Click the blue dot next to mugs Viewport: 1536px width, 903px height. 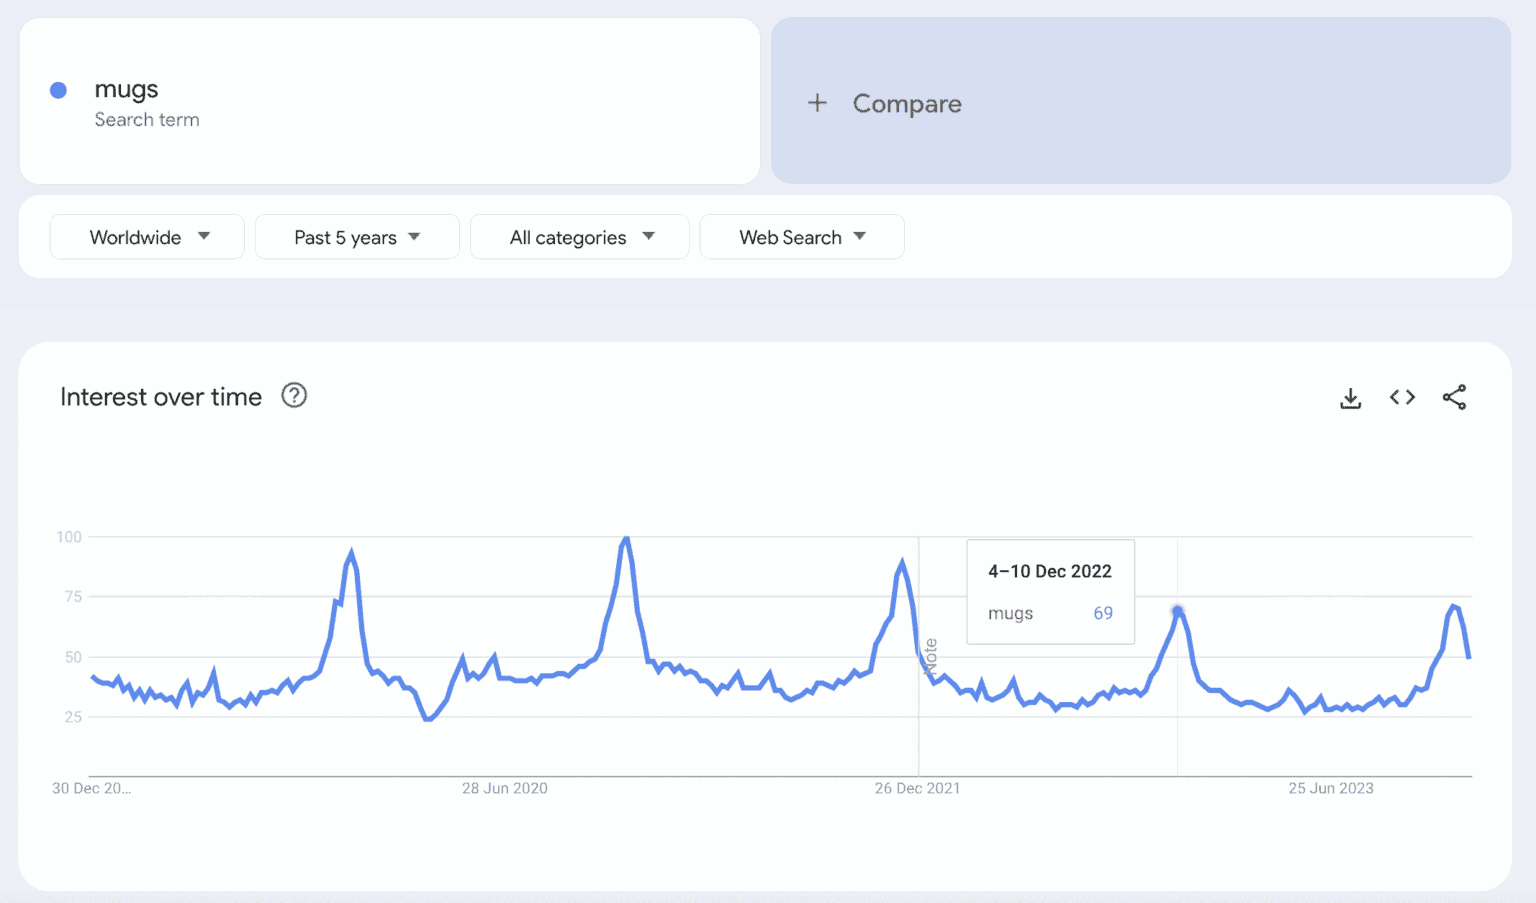58,90
